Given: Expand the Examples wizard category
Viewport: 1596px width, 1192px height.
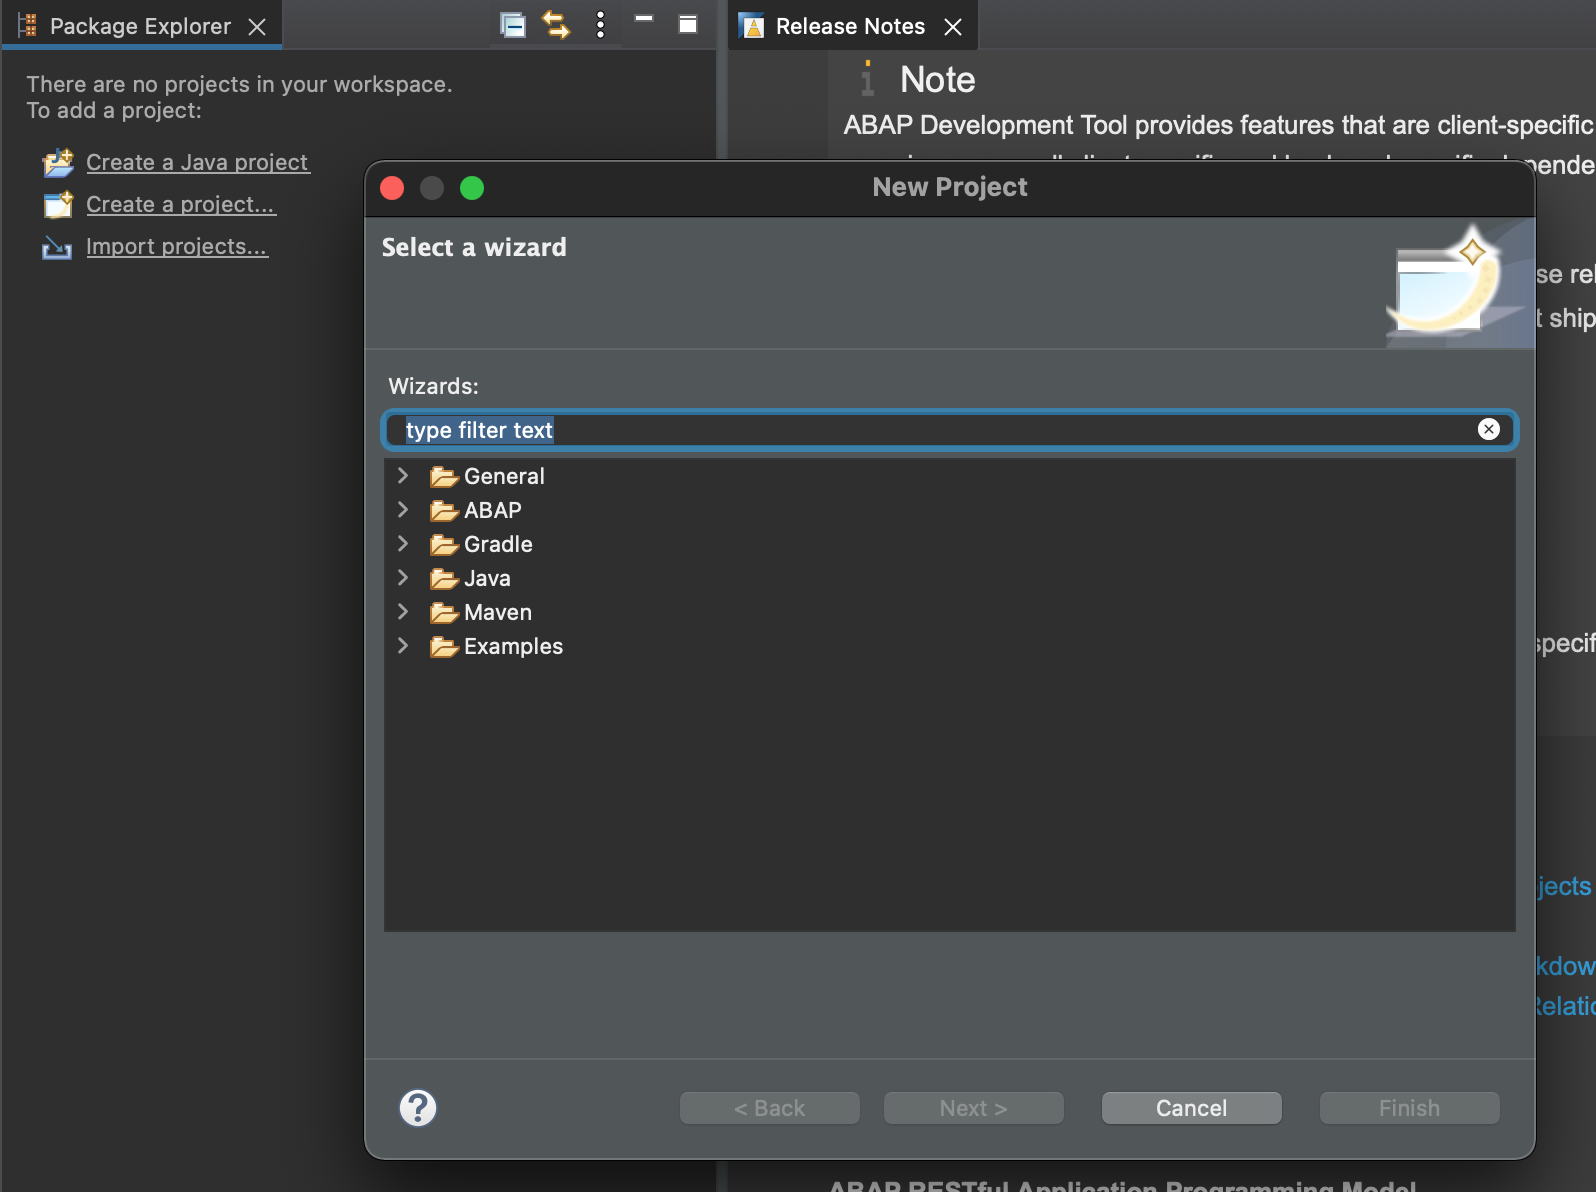Looking at the screenshot, I should coord(403,645).
